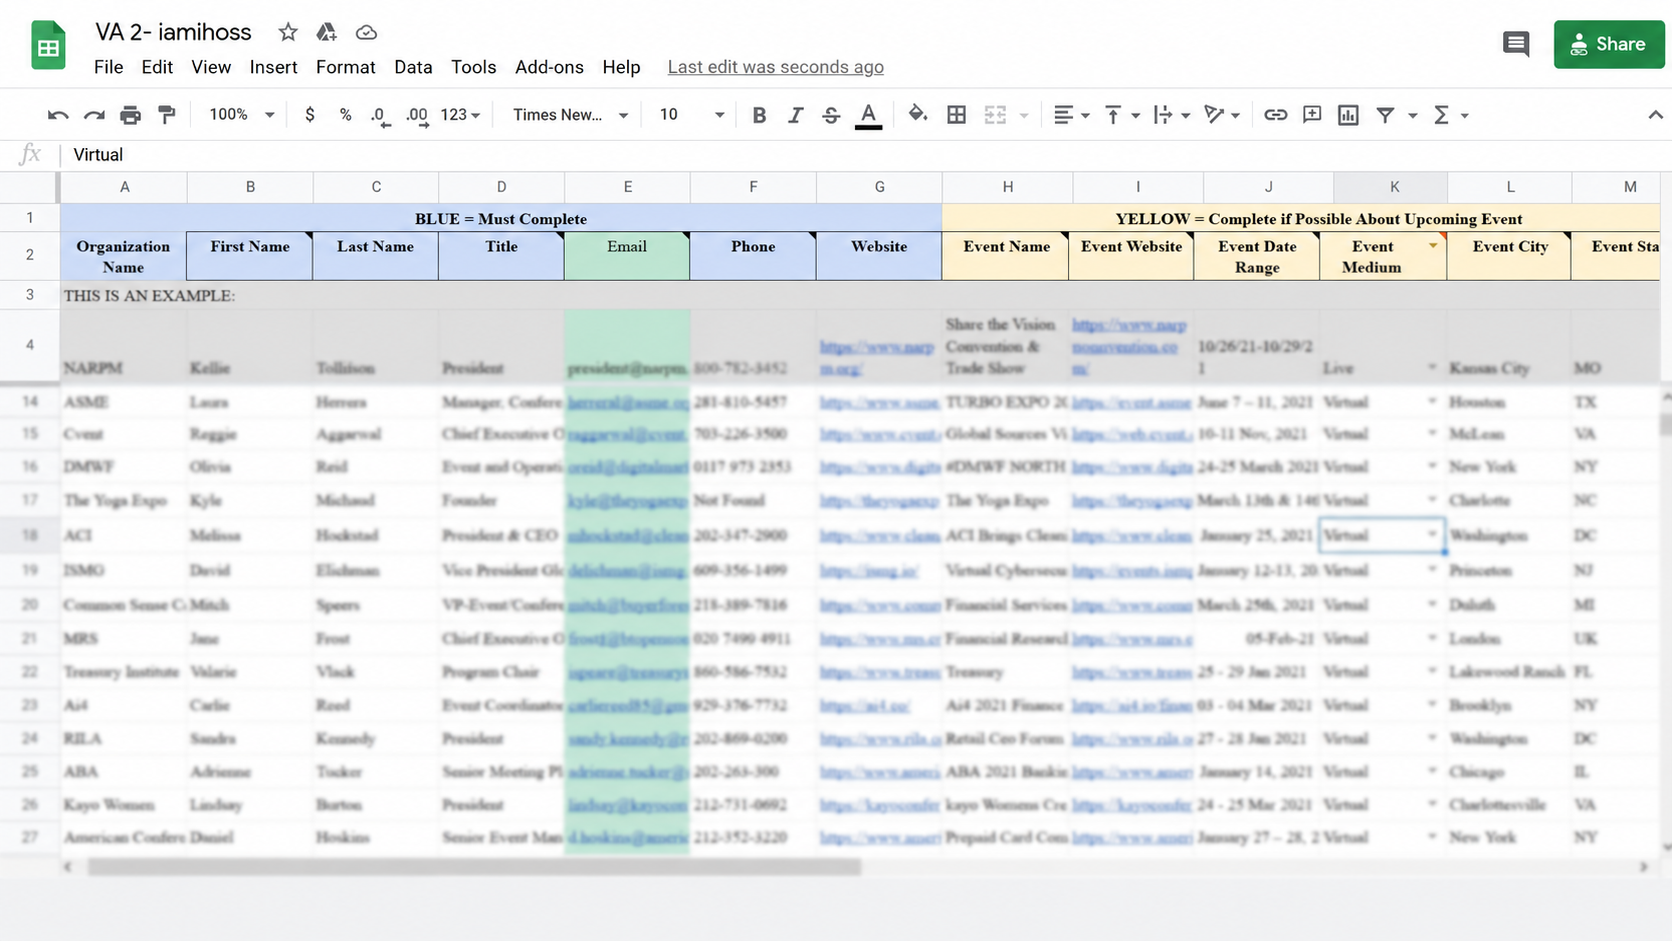The height and width of the screenshot is (941, 1672).
Task: Open the font size 10 dropdown
Action: click(691, 115)
